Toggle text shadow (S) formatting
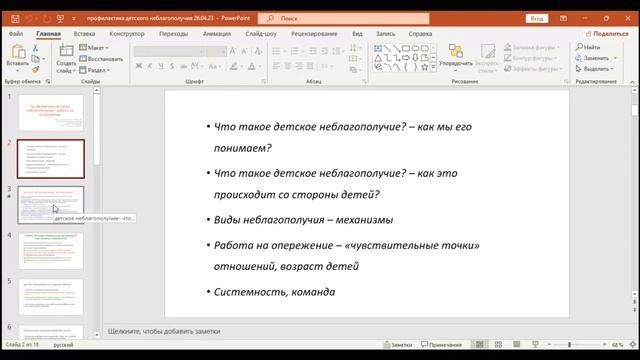Viewport: 640px width, 360px height. pyautogui.click(x=172, y=66)
